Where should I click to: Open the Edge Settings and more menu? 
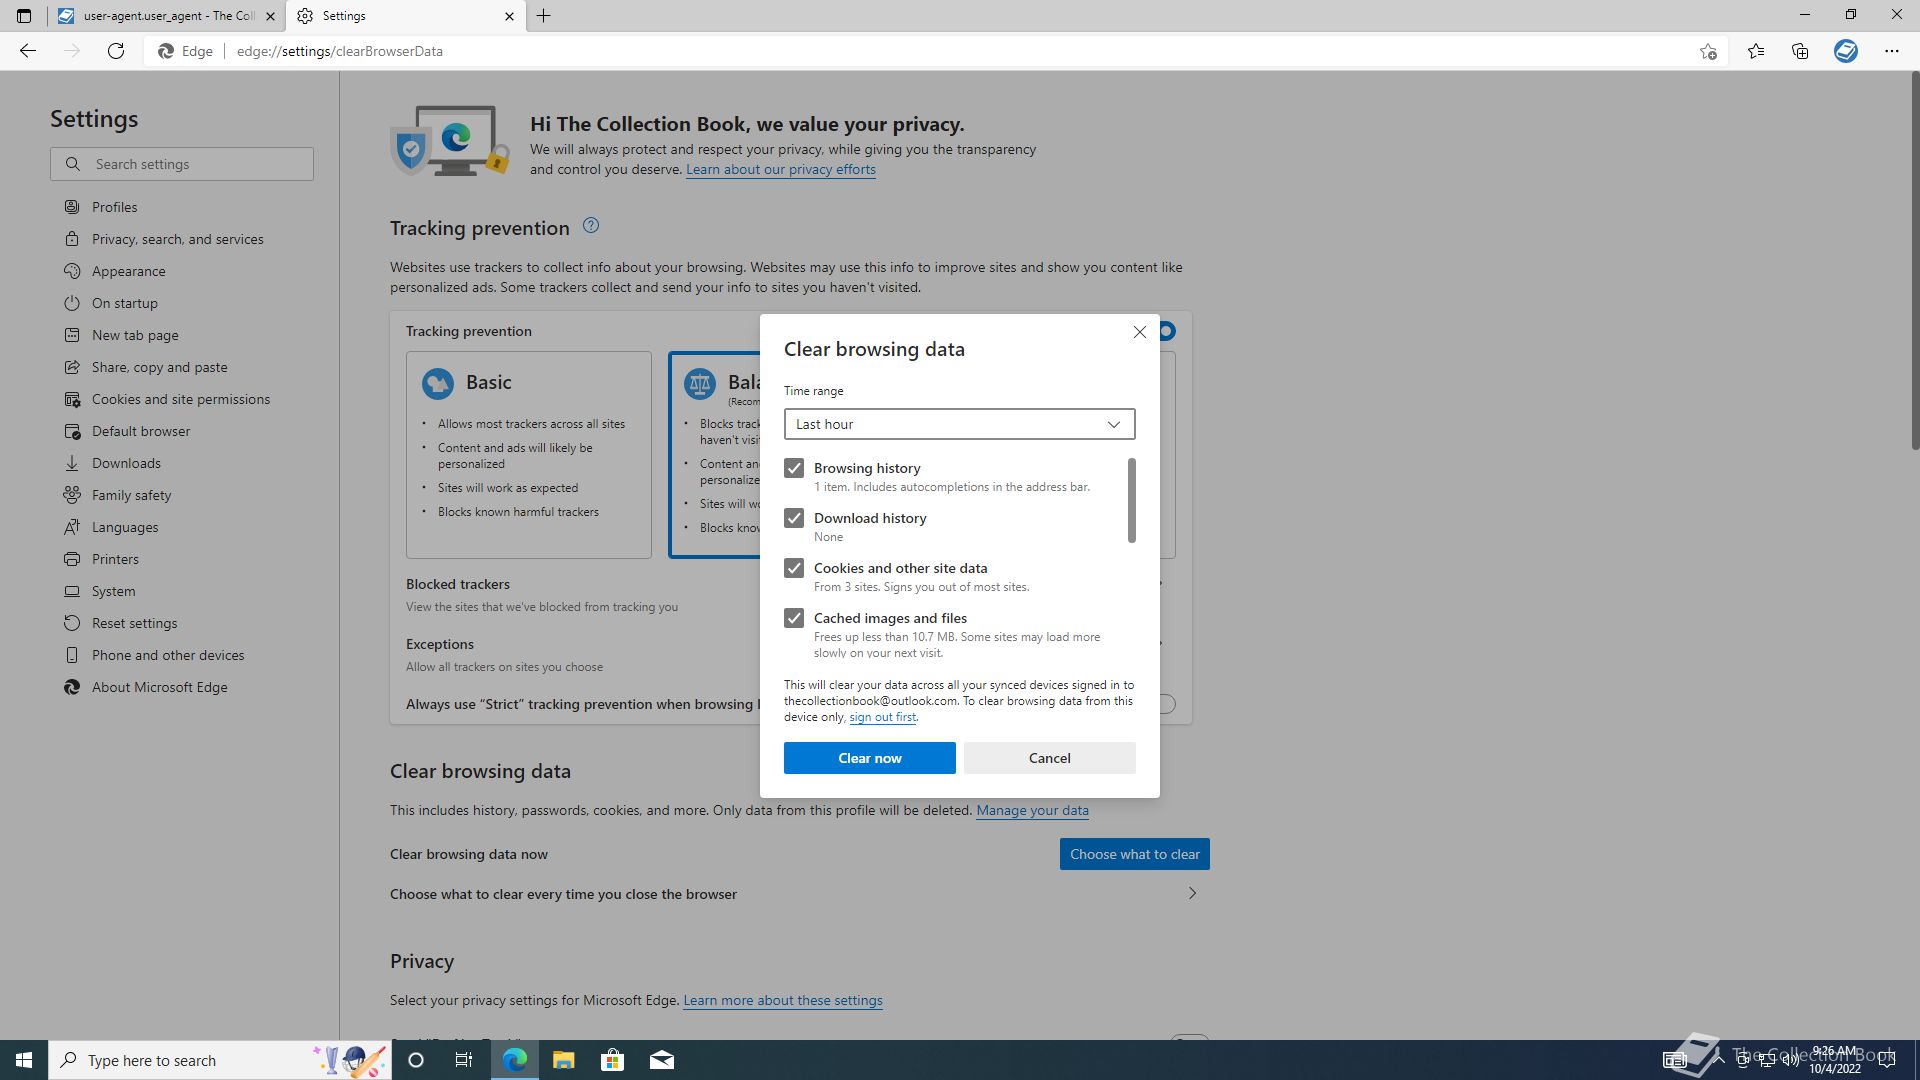pos(1891,51)
